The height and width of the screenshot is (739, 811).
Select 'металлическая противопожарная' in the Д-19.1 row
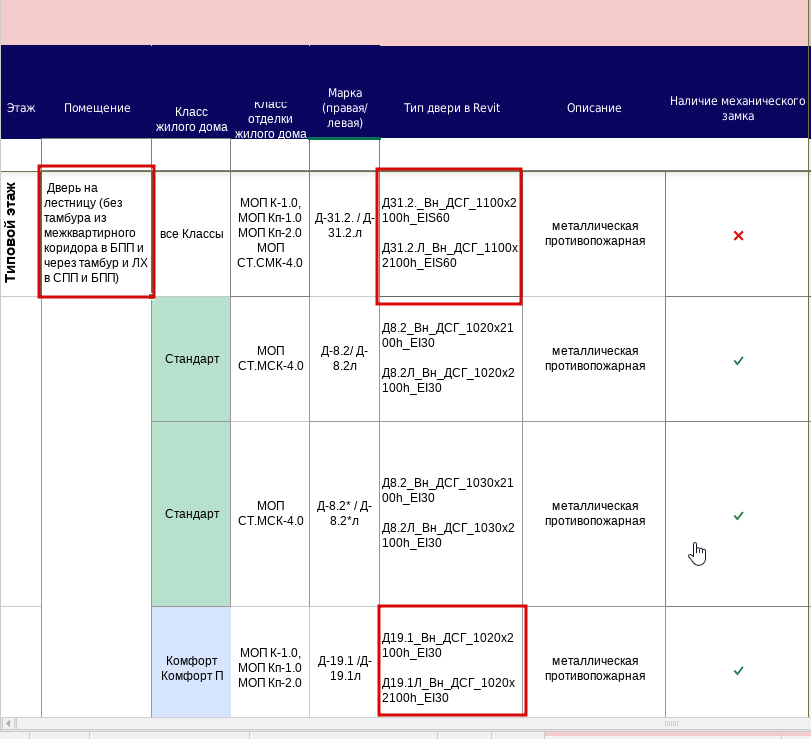pyautogui.click(x=594, y=662)
